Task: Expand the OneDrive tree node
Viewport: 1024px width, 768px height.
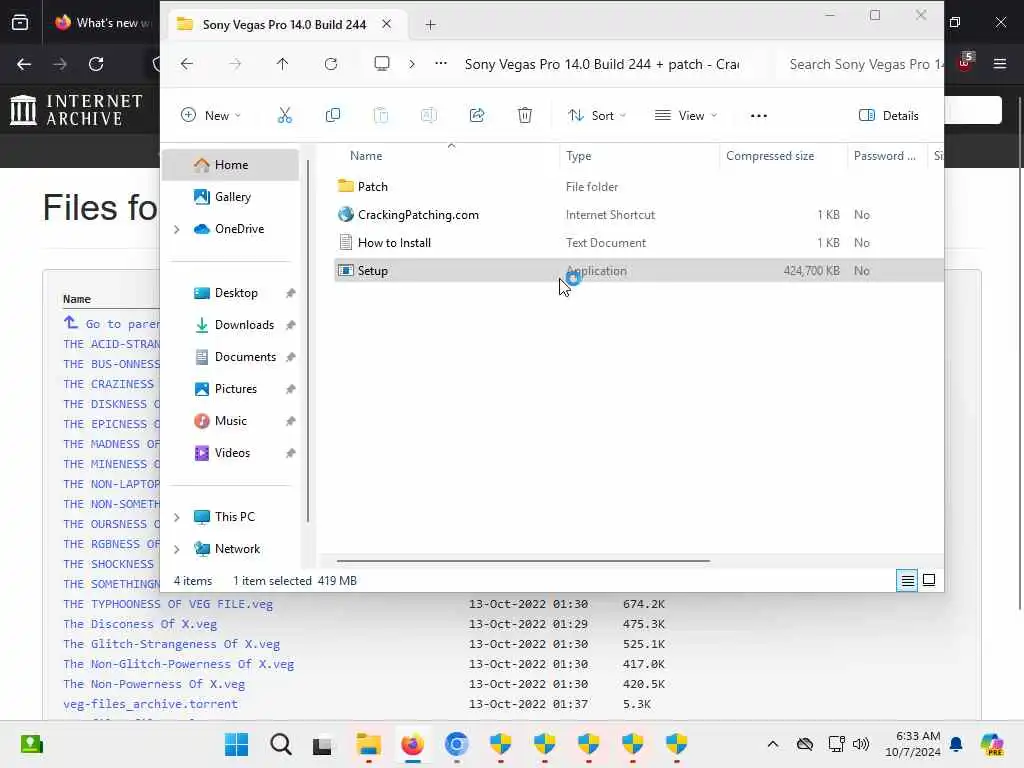Action: (176, 229)
